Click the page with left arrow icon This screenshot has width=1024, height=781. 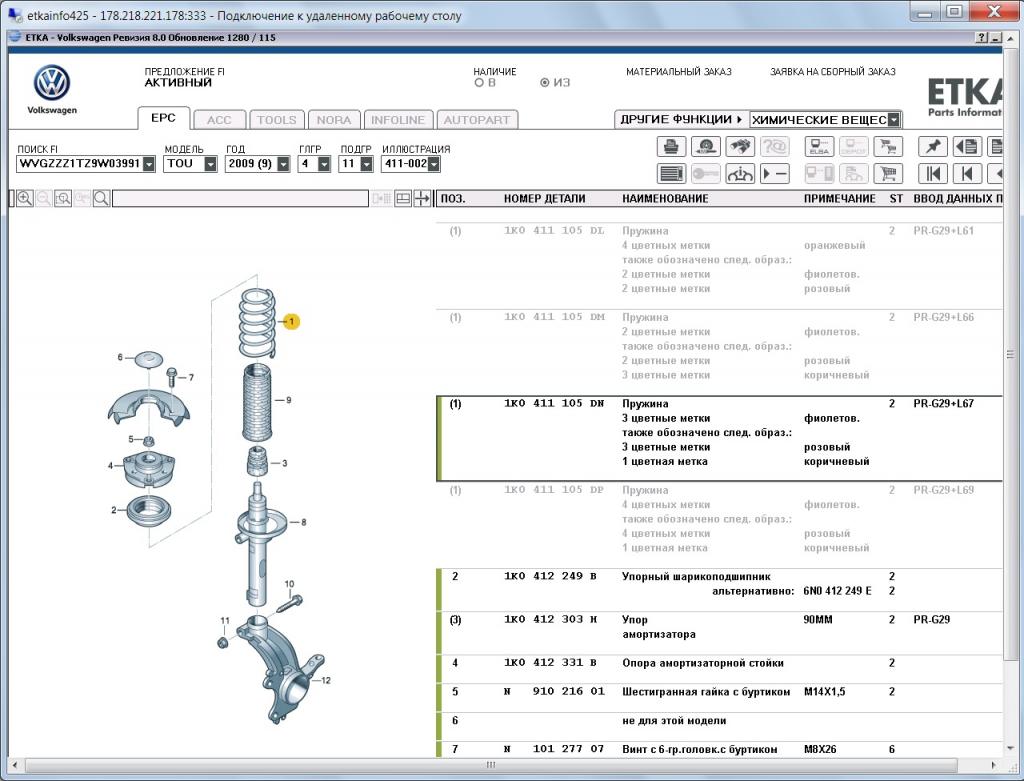pyautogui.click(x=967, y=146)
